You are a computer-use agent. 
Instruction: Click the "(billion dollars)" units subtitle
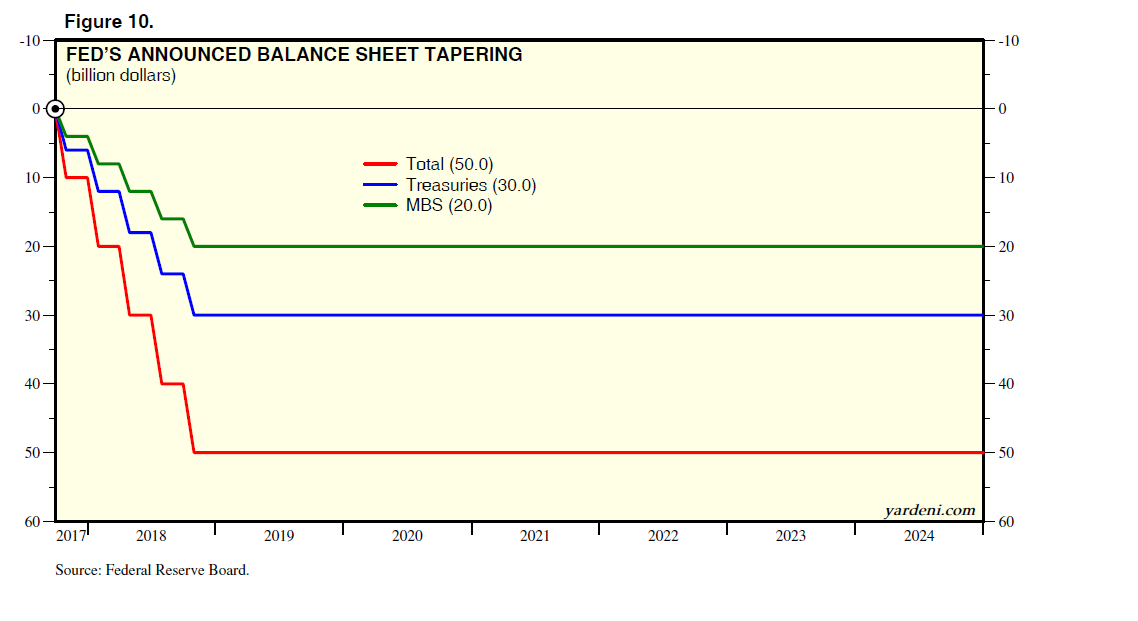point(121,76)
